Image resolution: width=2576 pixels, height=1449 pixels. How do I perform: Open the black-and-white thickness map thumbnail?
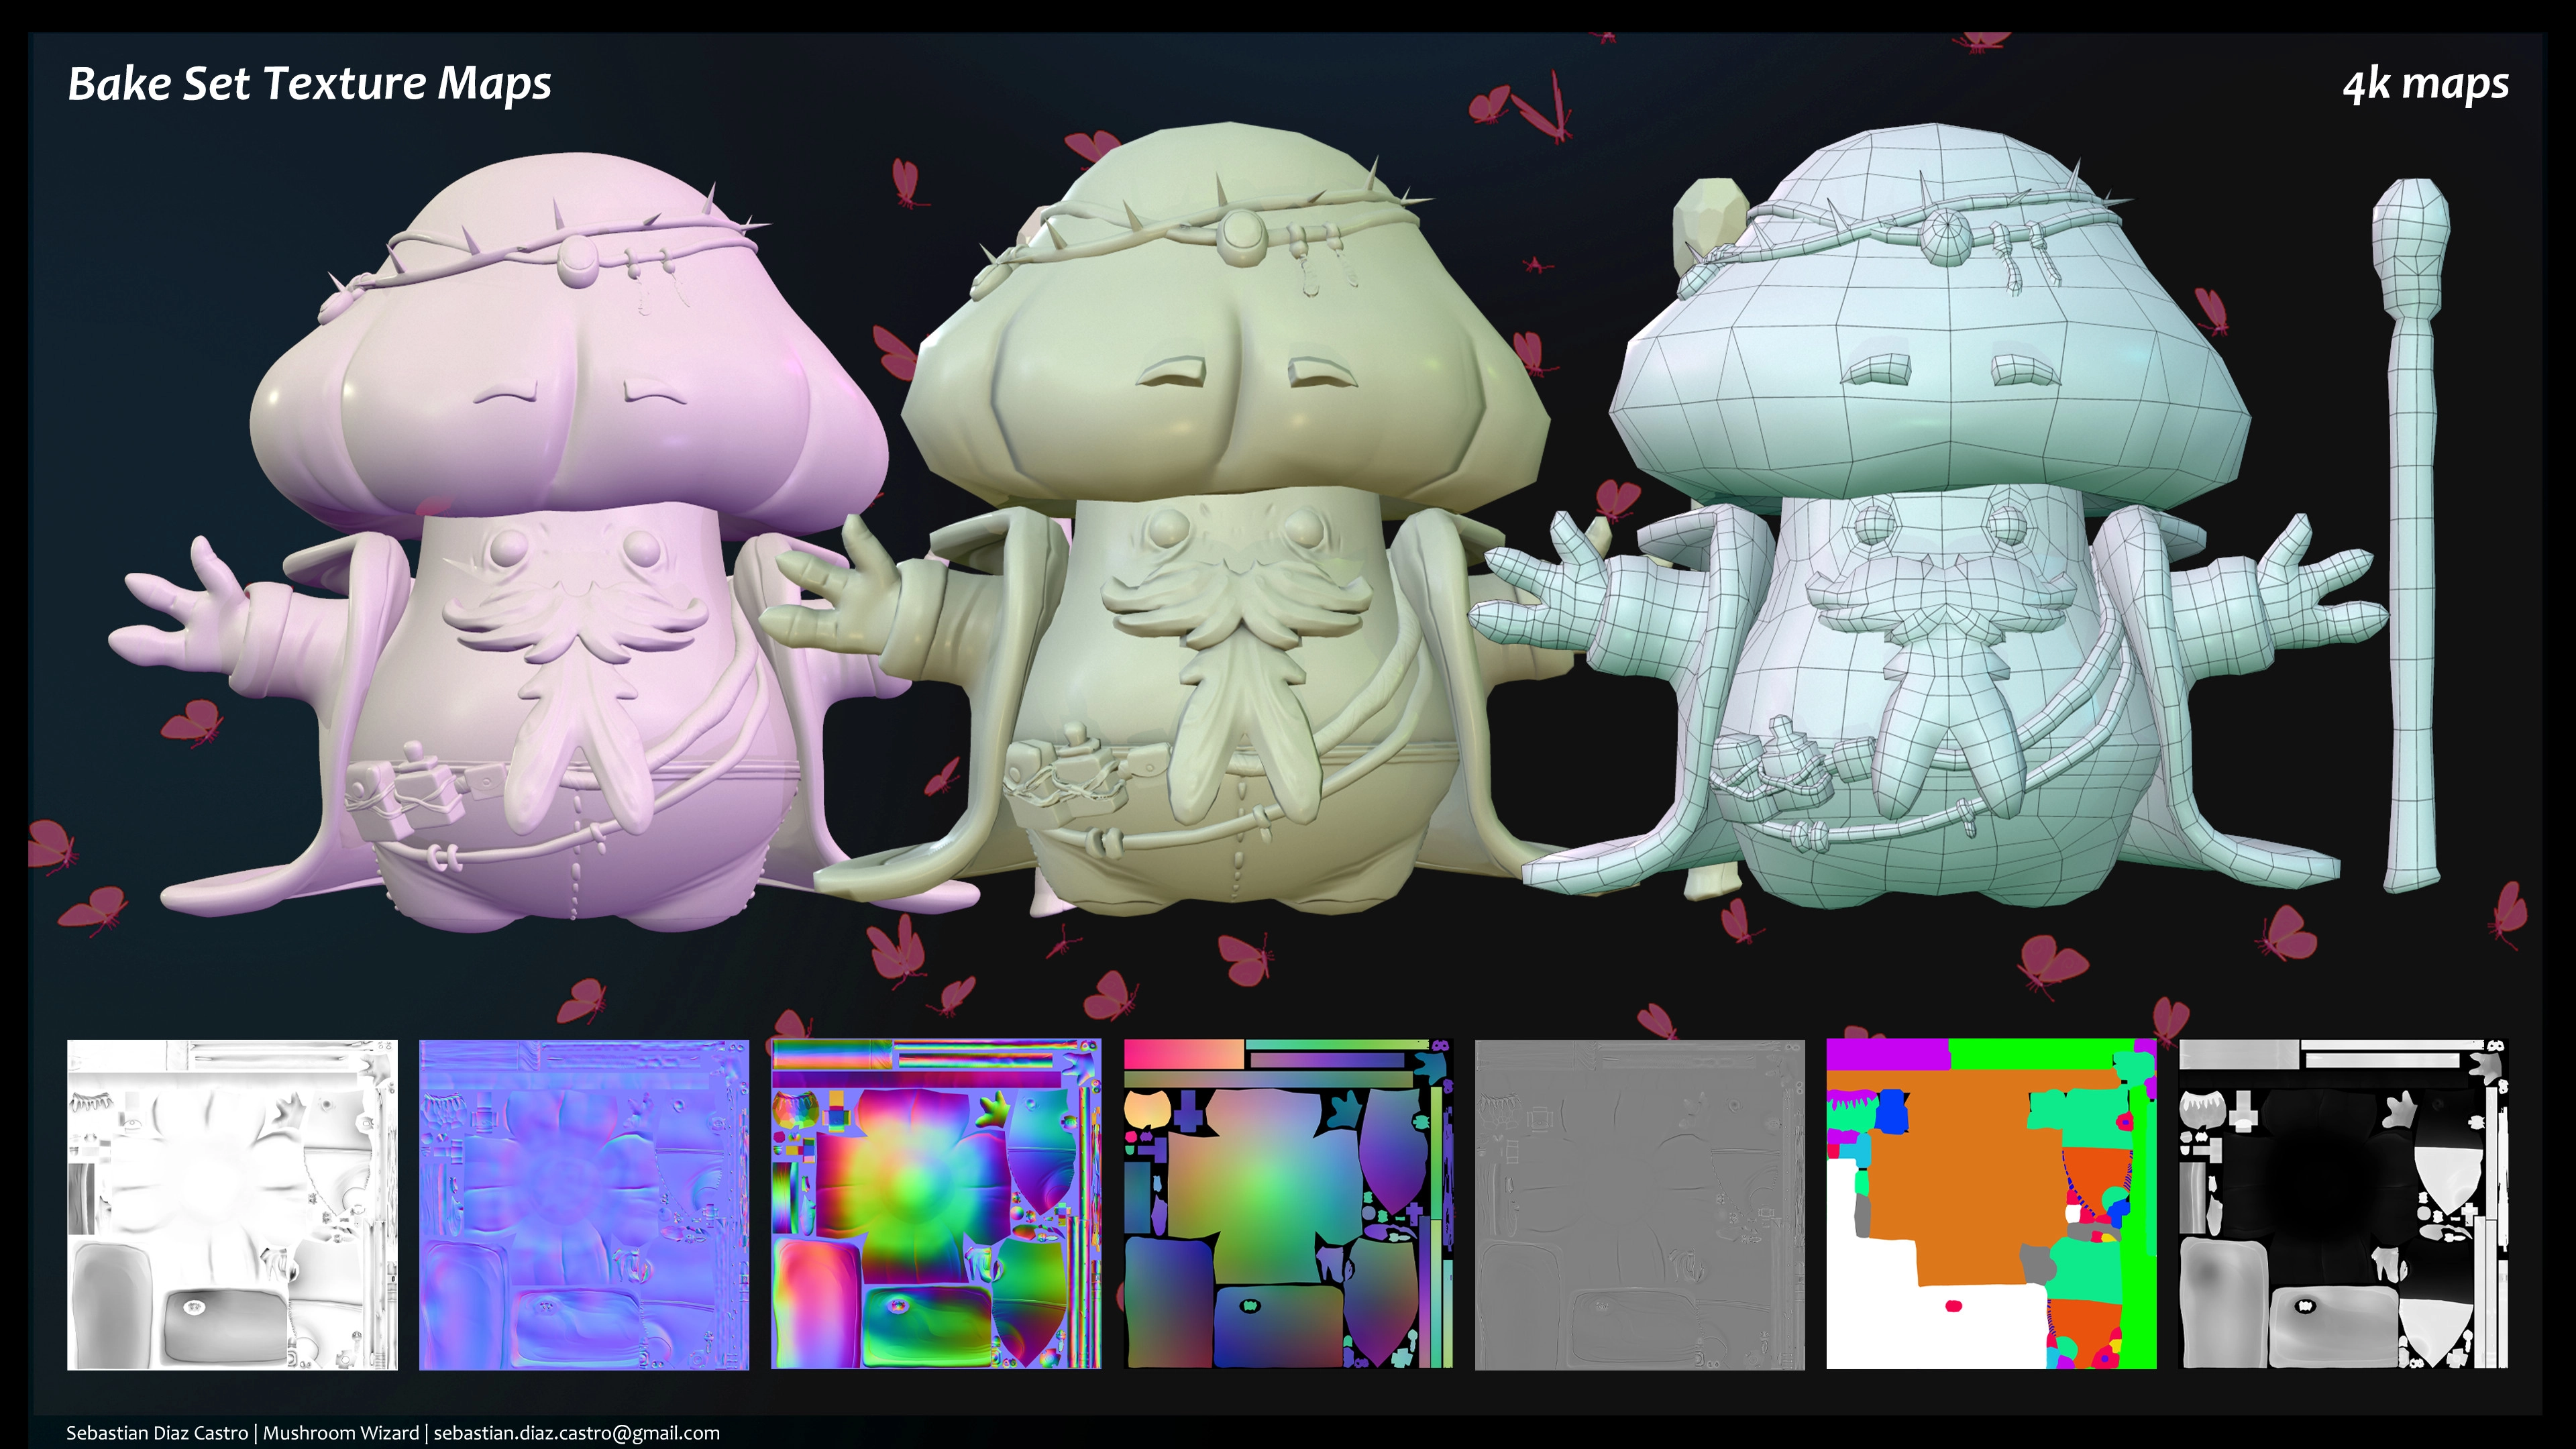pos(2343,1204)
